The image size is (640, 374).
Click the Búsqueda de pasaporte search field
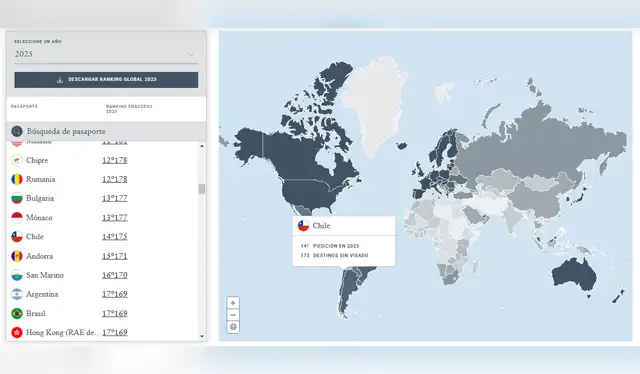tap(106, 131)
